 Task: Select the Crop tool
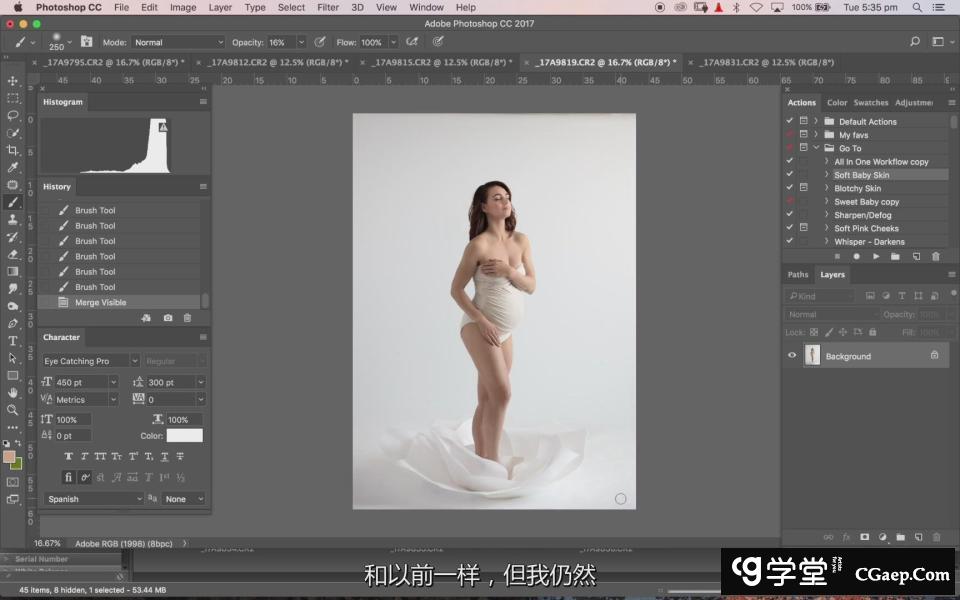point(13,150)
